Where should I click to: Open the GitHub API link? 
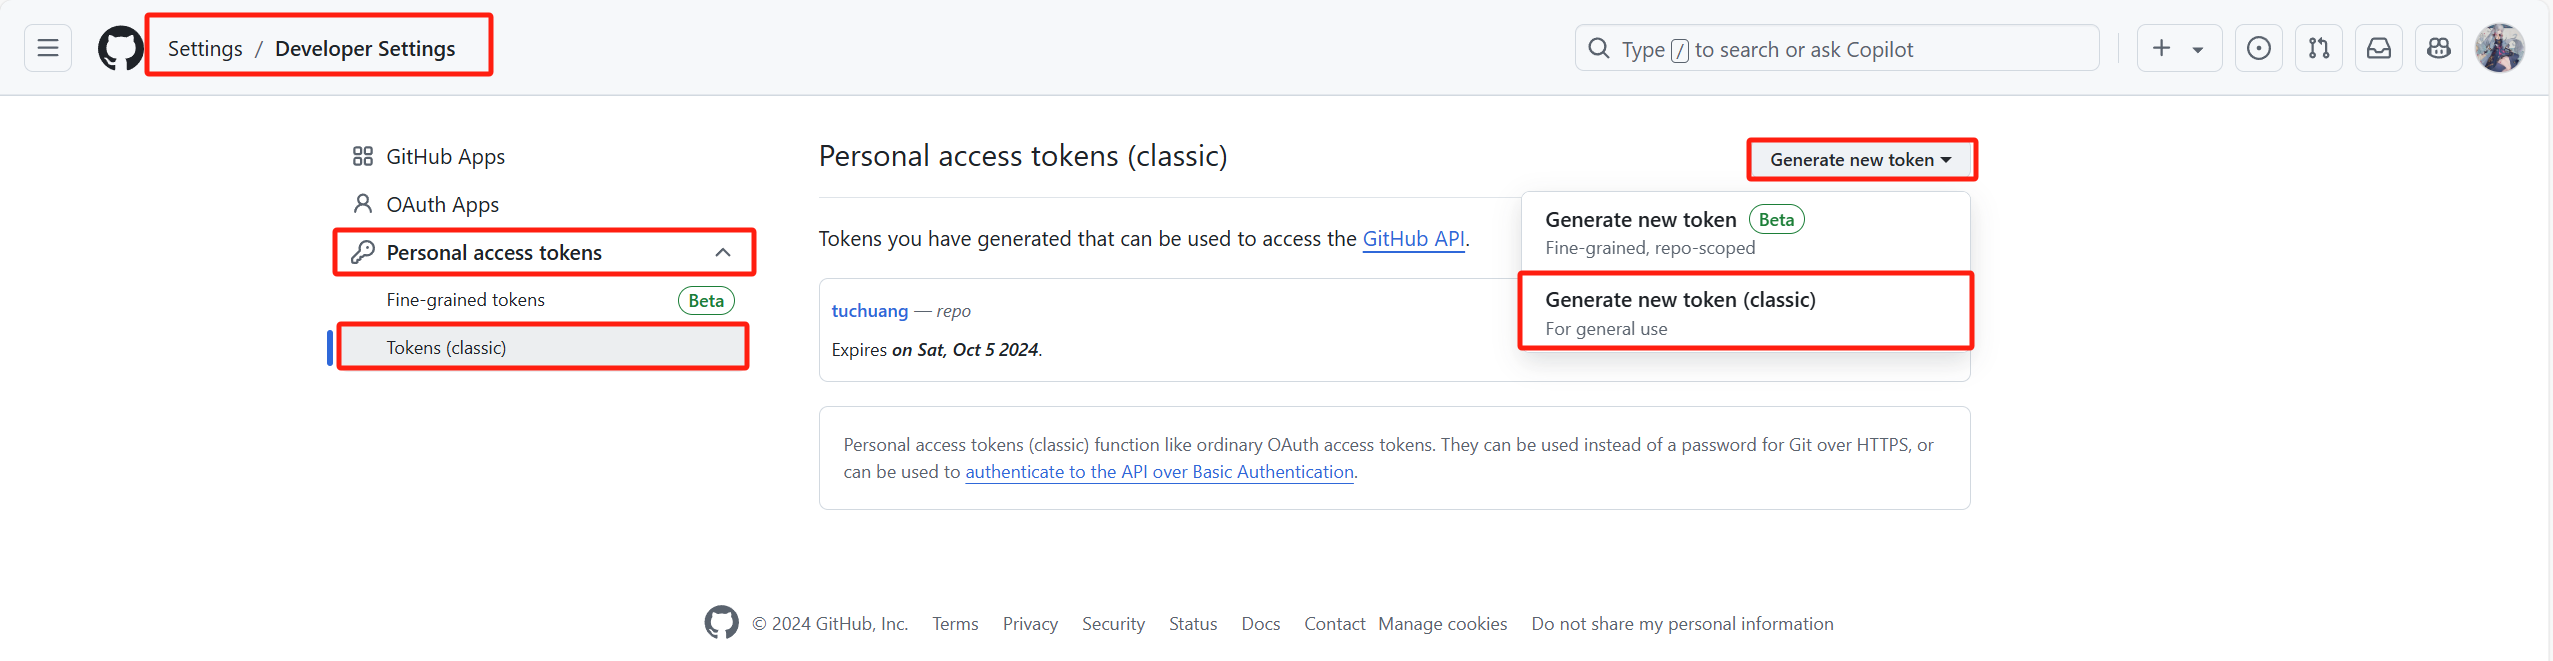tap(1413, 239)
